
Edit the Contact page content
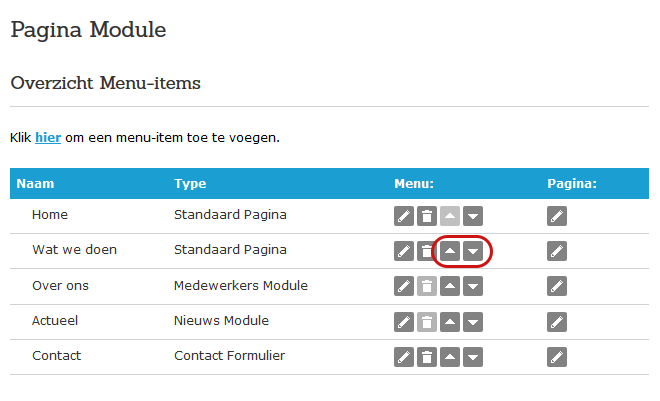pyautogui.click(x=557, y=357)
